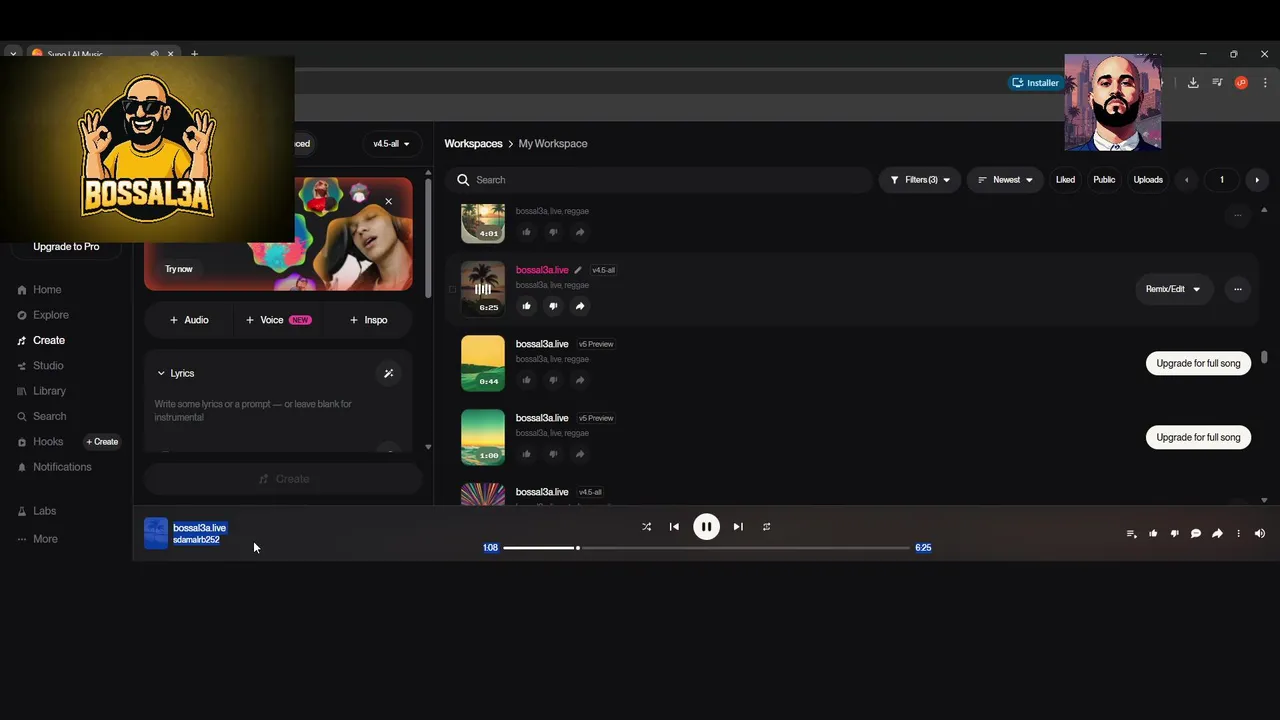Like the 0:44 song
This screenshot has width=1280, height=720.
[527, 380]
